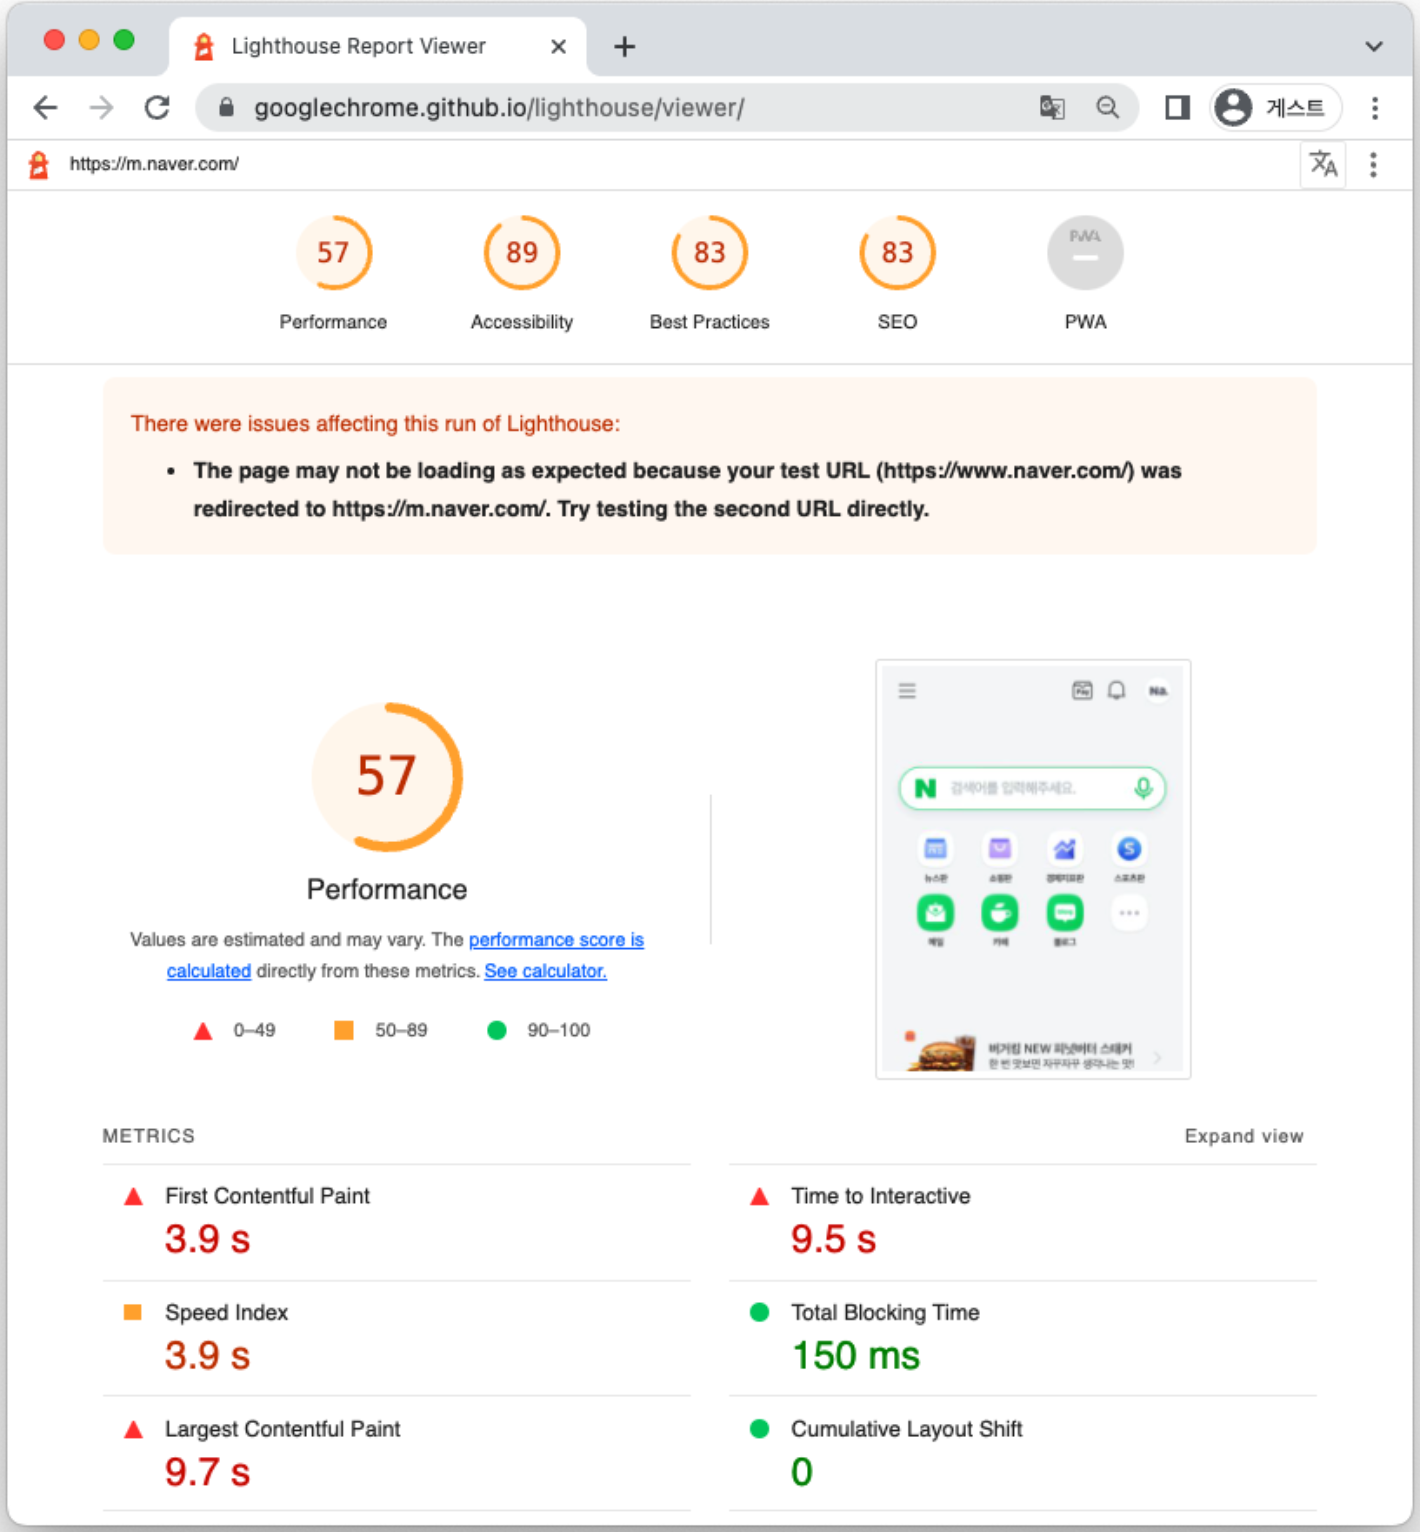Open the 'calculated' link
The width and height of the screenshot is (1420, 1532).
(209, 971)
